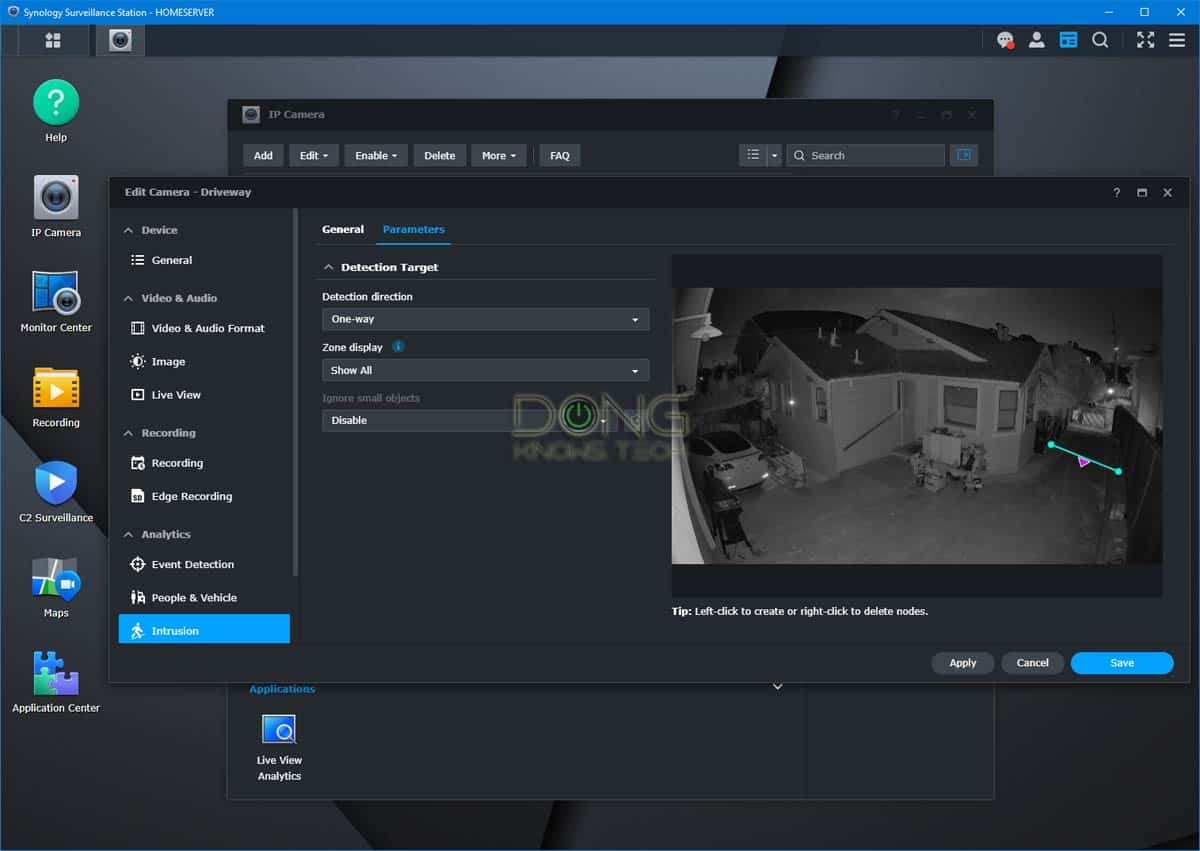
Task: Click Search field in IP Camera window
Action: pos(866,155)
